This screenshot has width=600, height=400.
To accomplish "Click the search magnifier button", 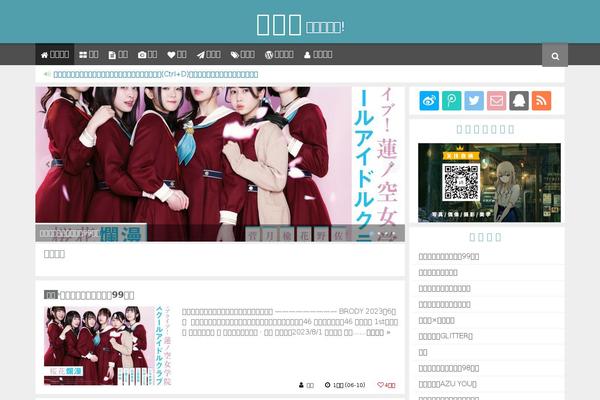I will (x=555, y=56).
